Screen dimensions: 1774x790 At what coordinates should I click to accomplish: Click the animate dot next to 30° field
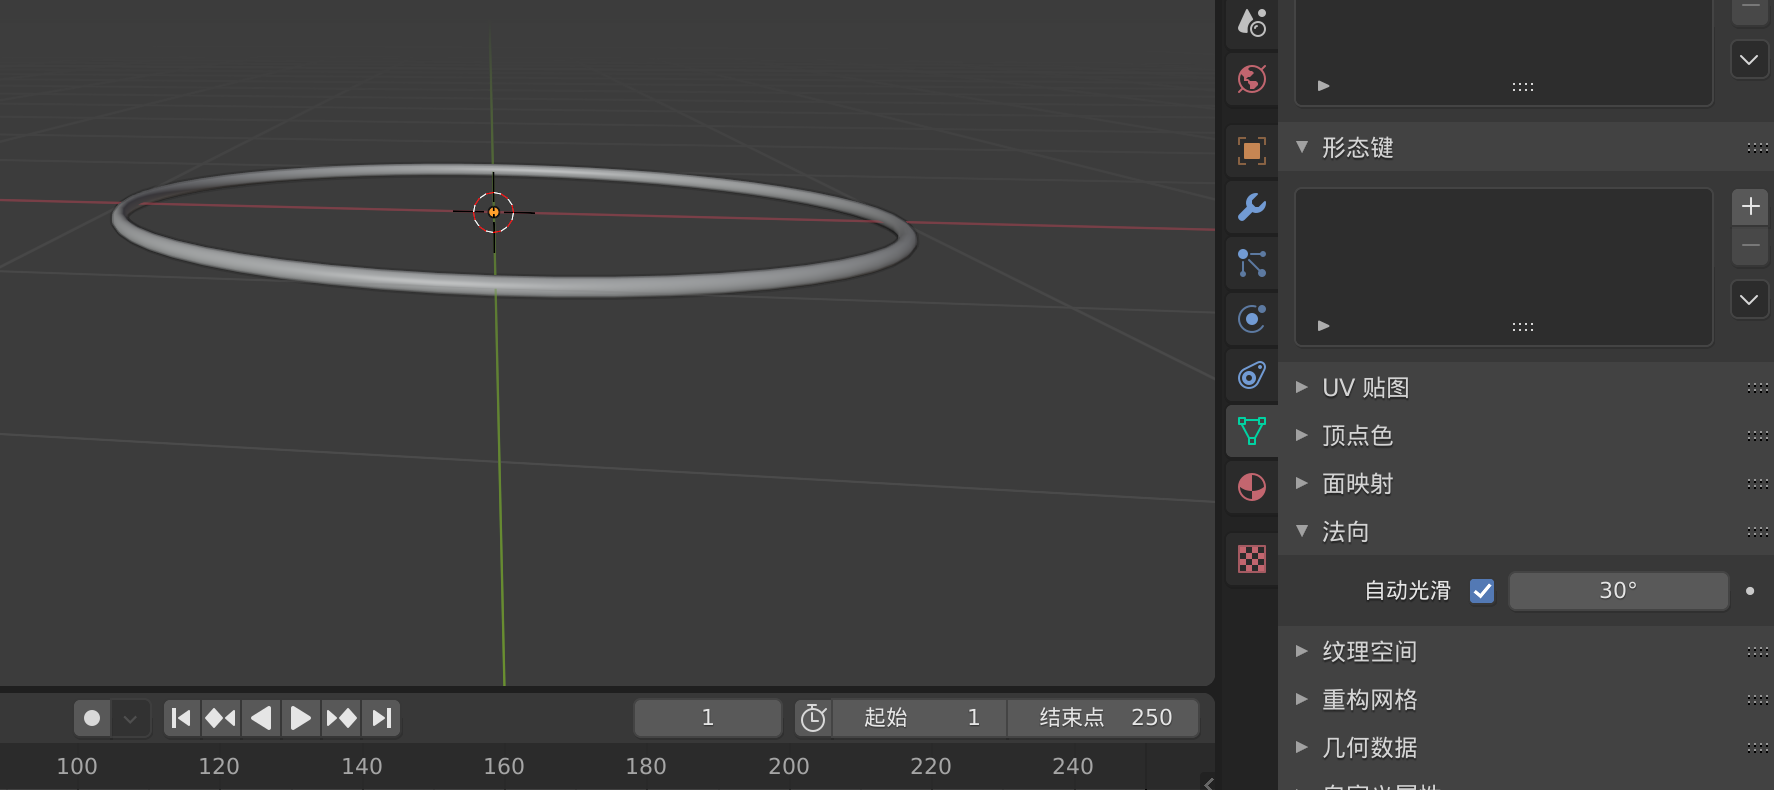[1750, 591]
